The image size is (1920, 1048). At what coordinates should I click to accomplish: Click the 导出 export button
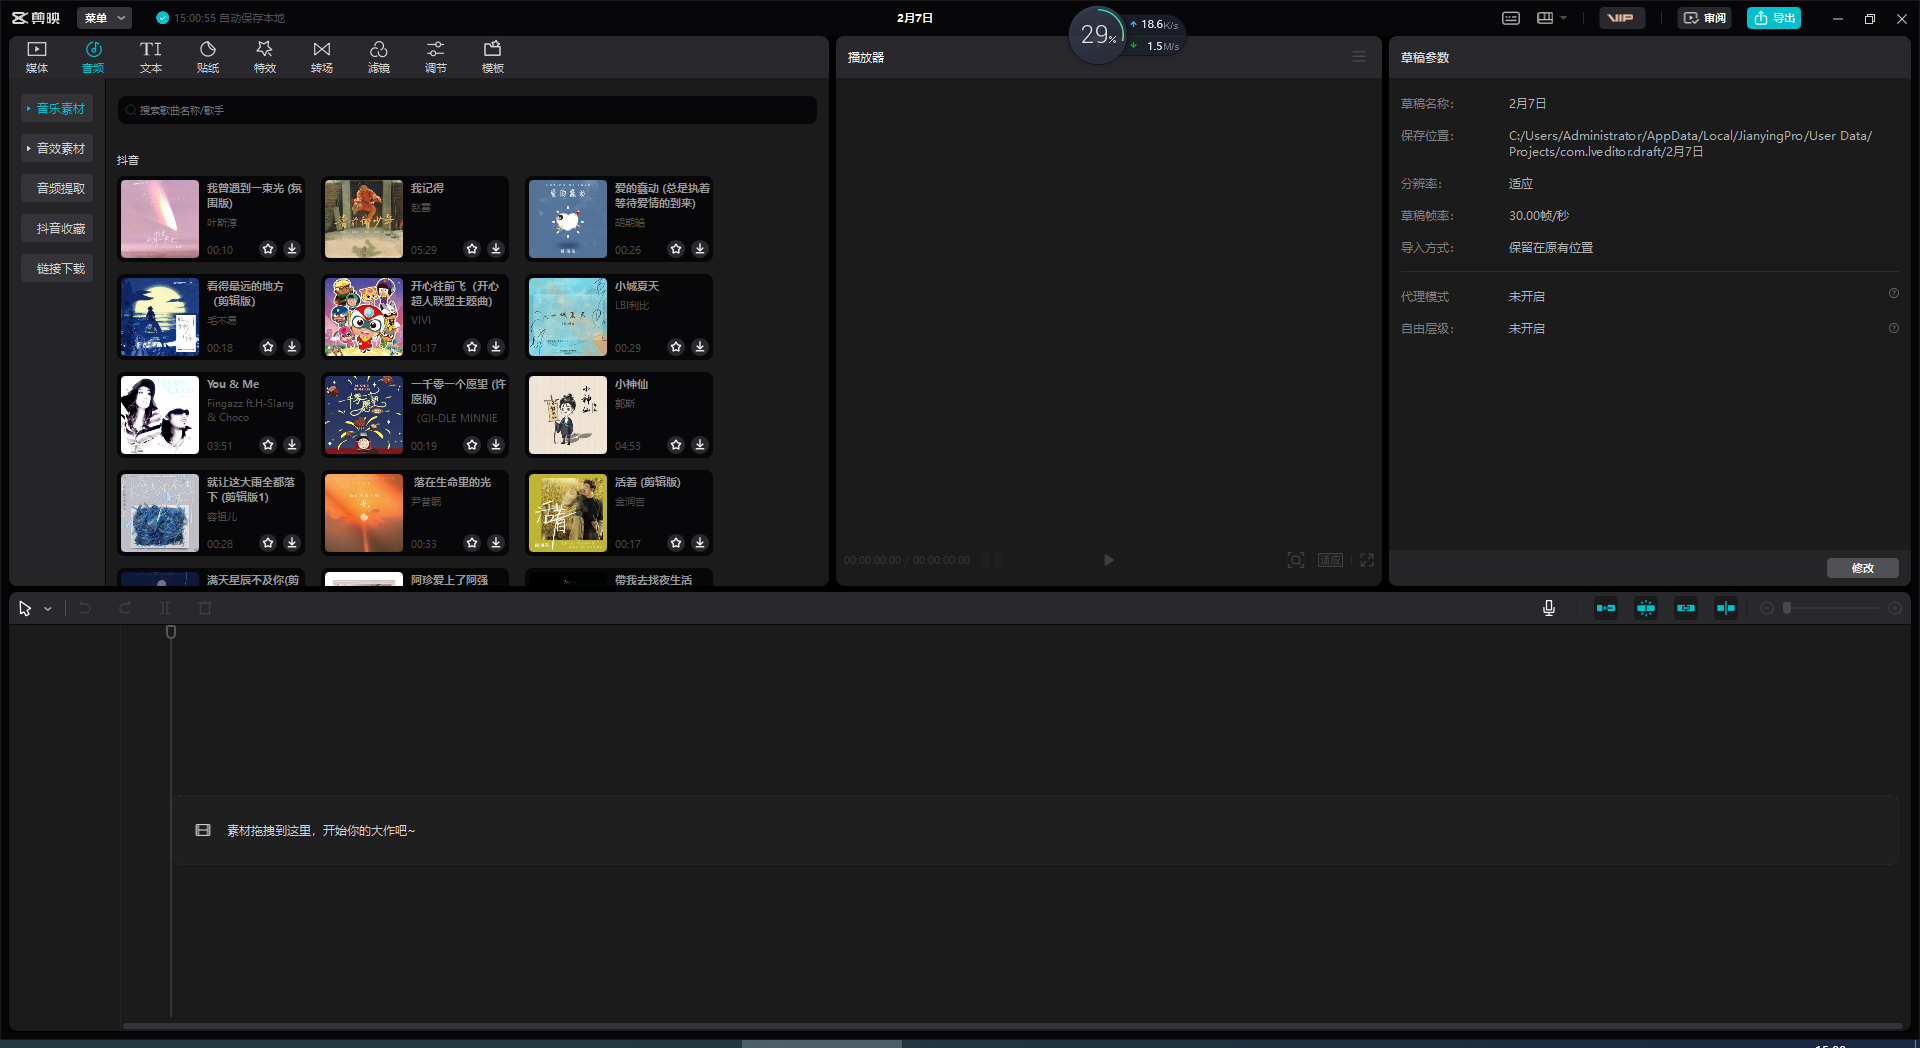coord(1773,18)
